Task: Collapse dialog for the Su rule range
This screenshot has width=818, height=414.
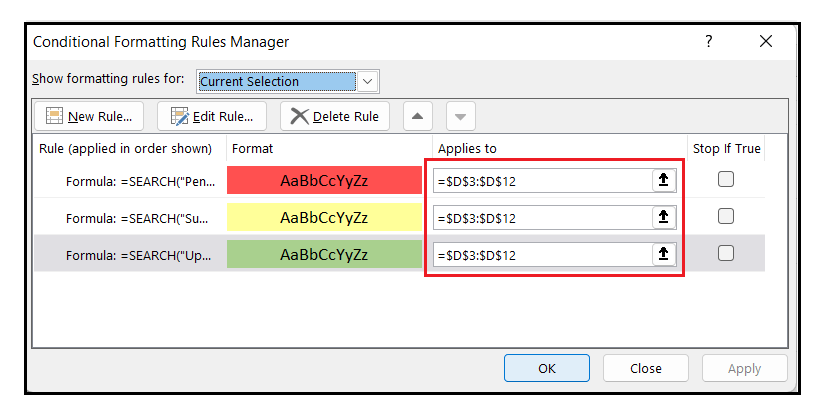Action: click(664, 217)
